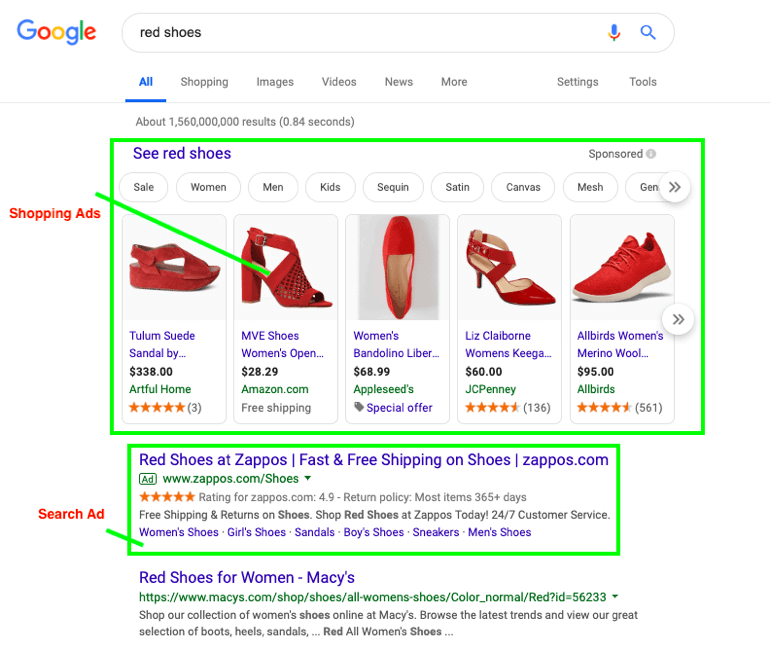
Task: Switch to the Images tab
Action: 275,82
